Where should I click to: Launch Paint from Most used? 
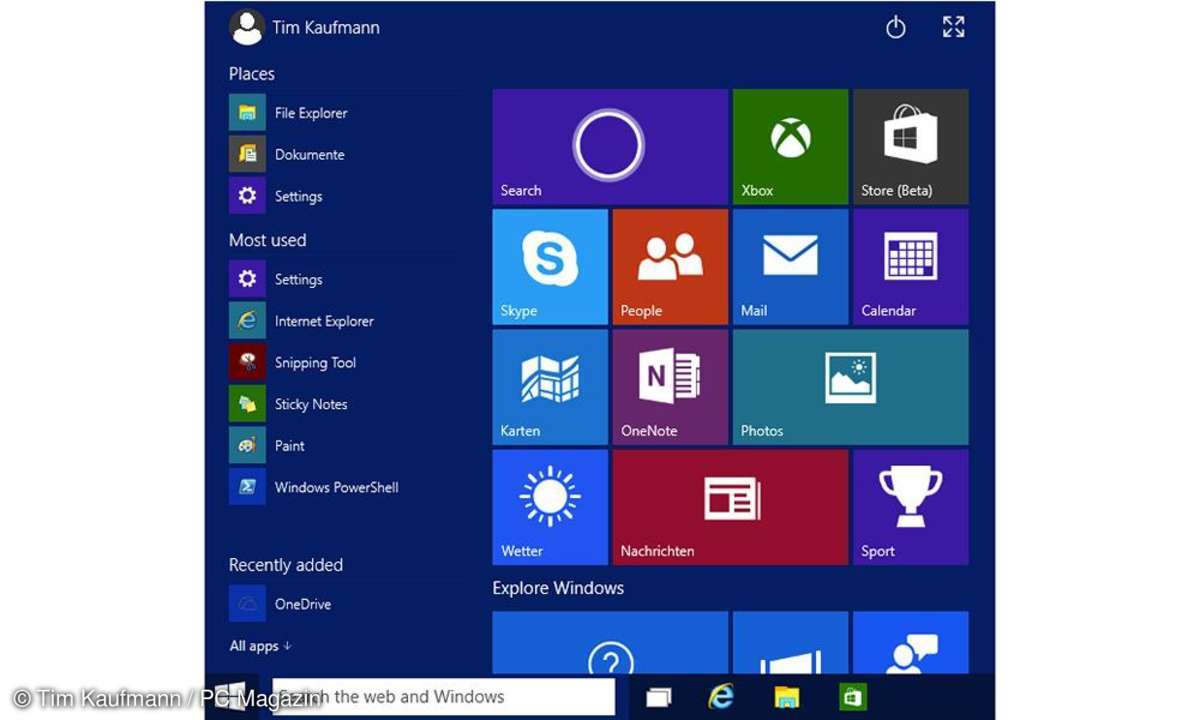point(268,446)
